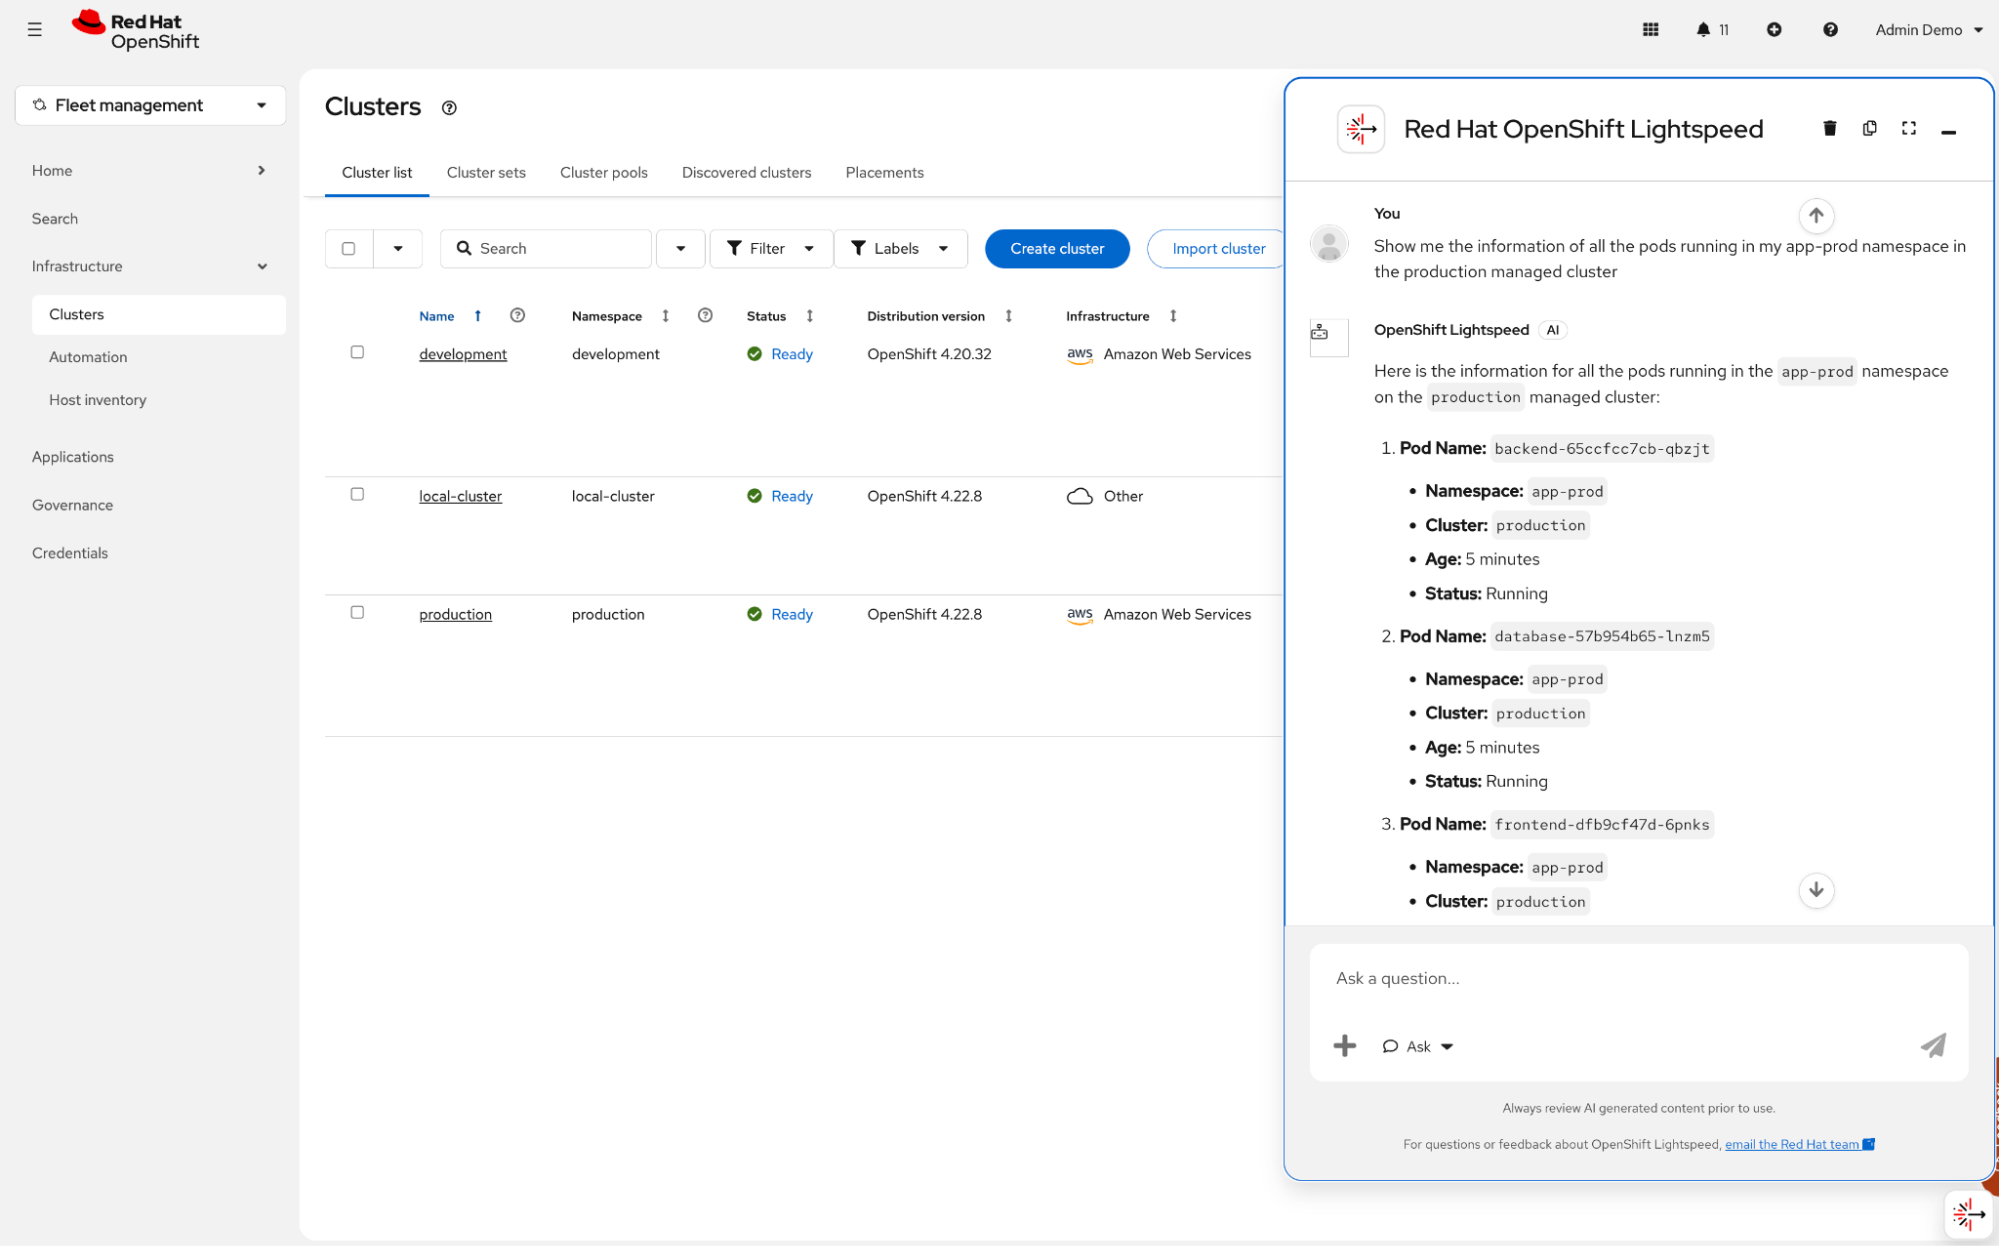Select the production cluster checkbox
The image size is (1999, 1247).
click(357, 612)
